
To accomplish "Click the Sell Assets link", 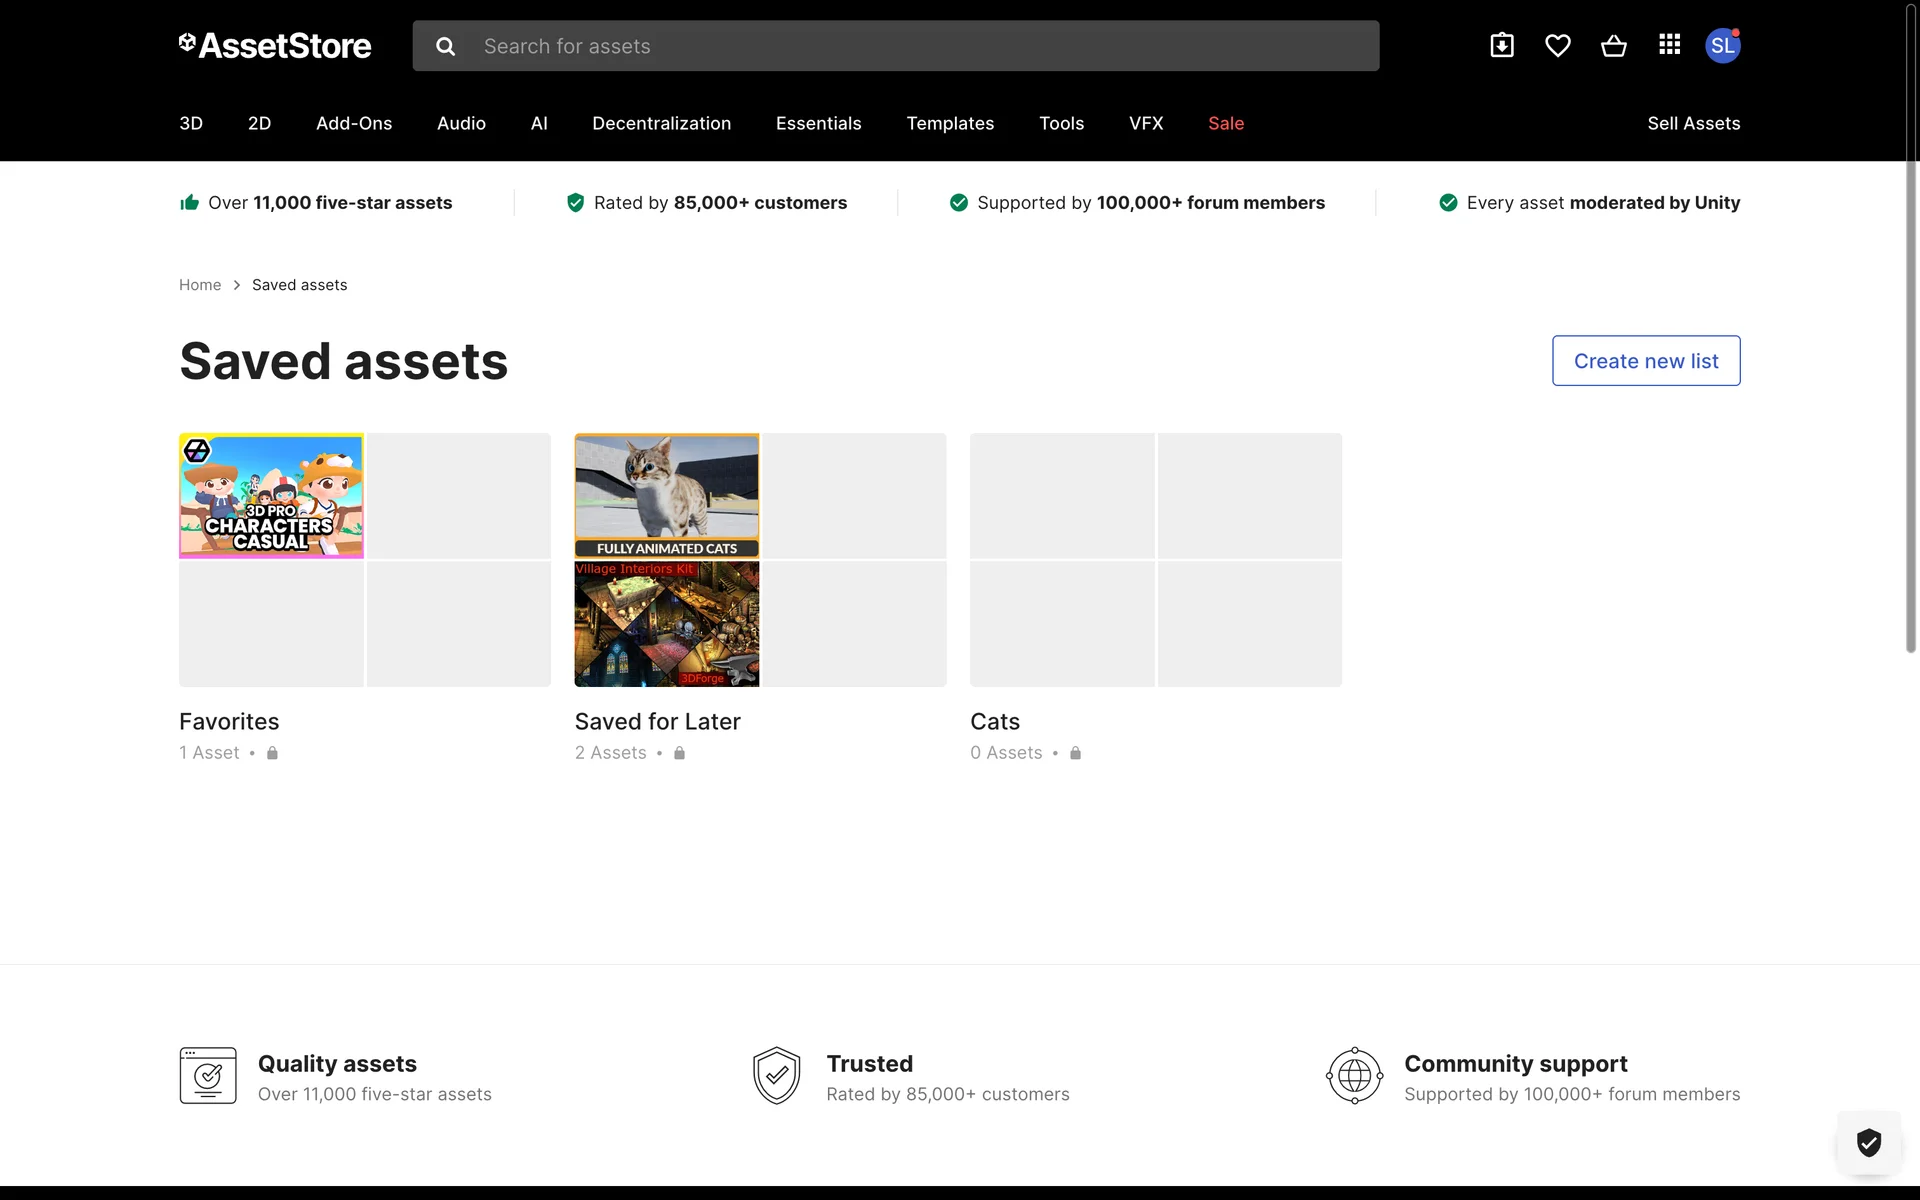I will 1693,123.
